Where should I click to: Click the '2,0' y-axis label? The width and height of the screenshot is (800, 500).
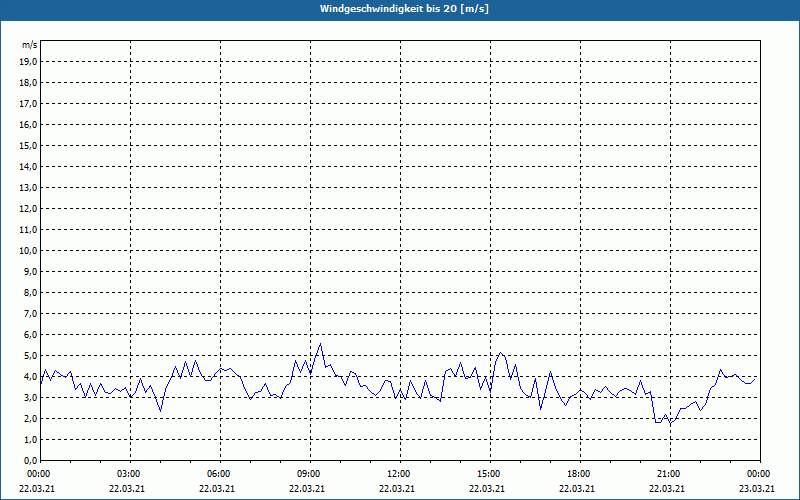coord(30,418)
